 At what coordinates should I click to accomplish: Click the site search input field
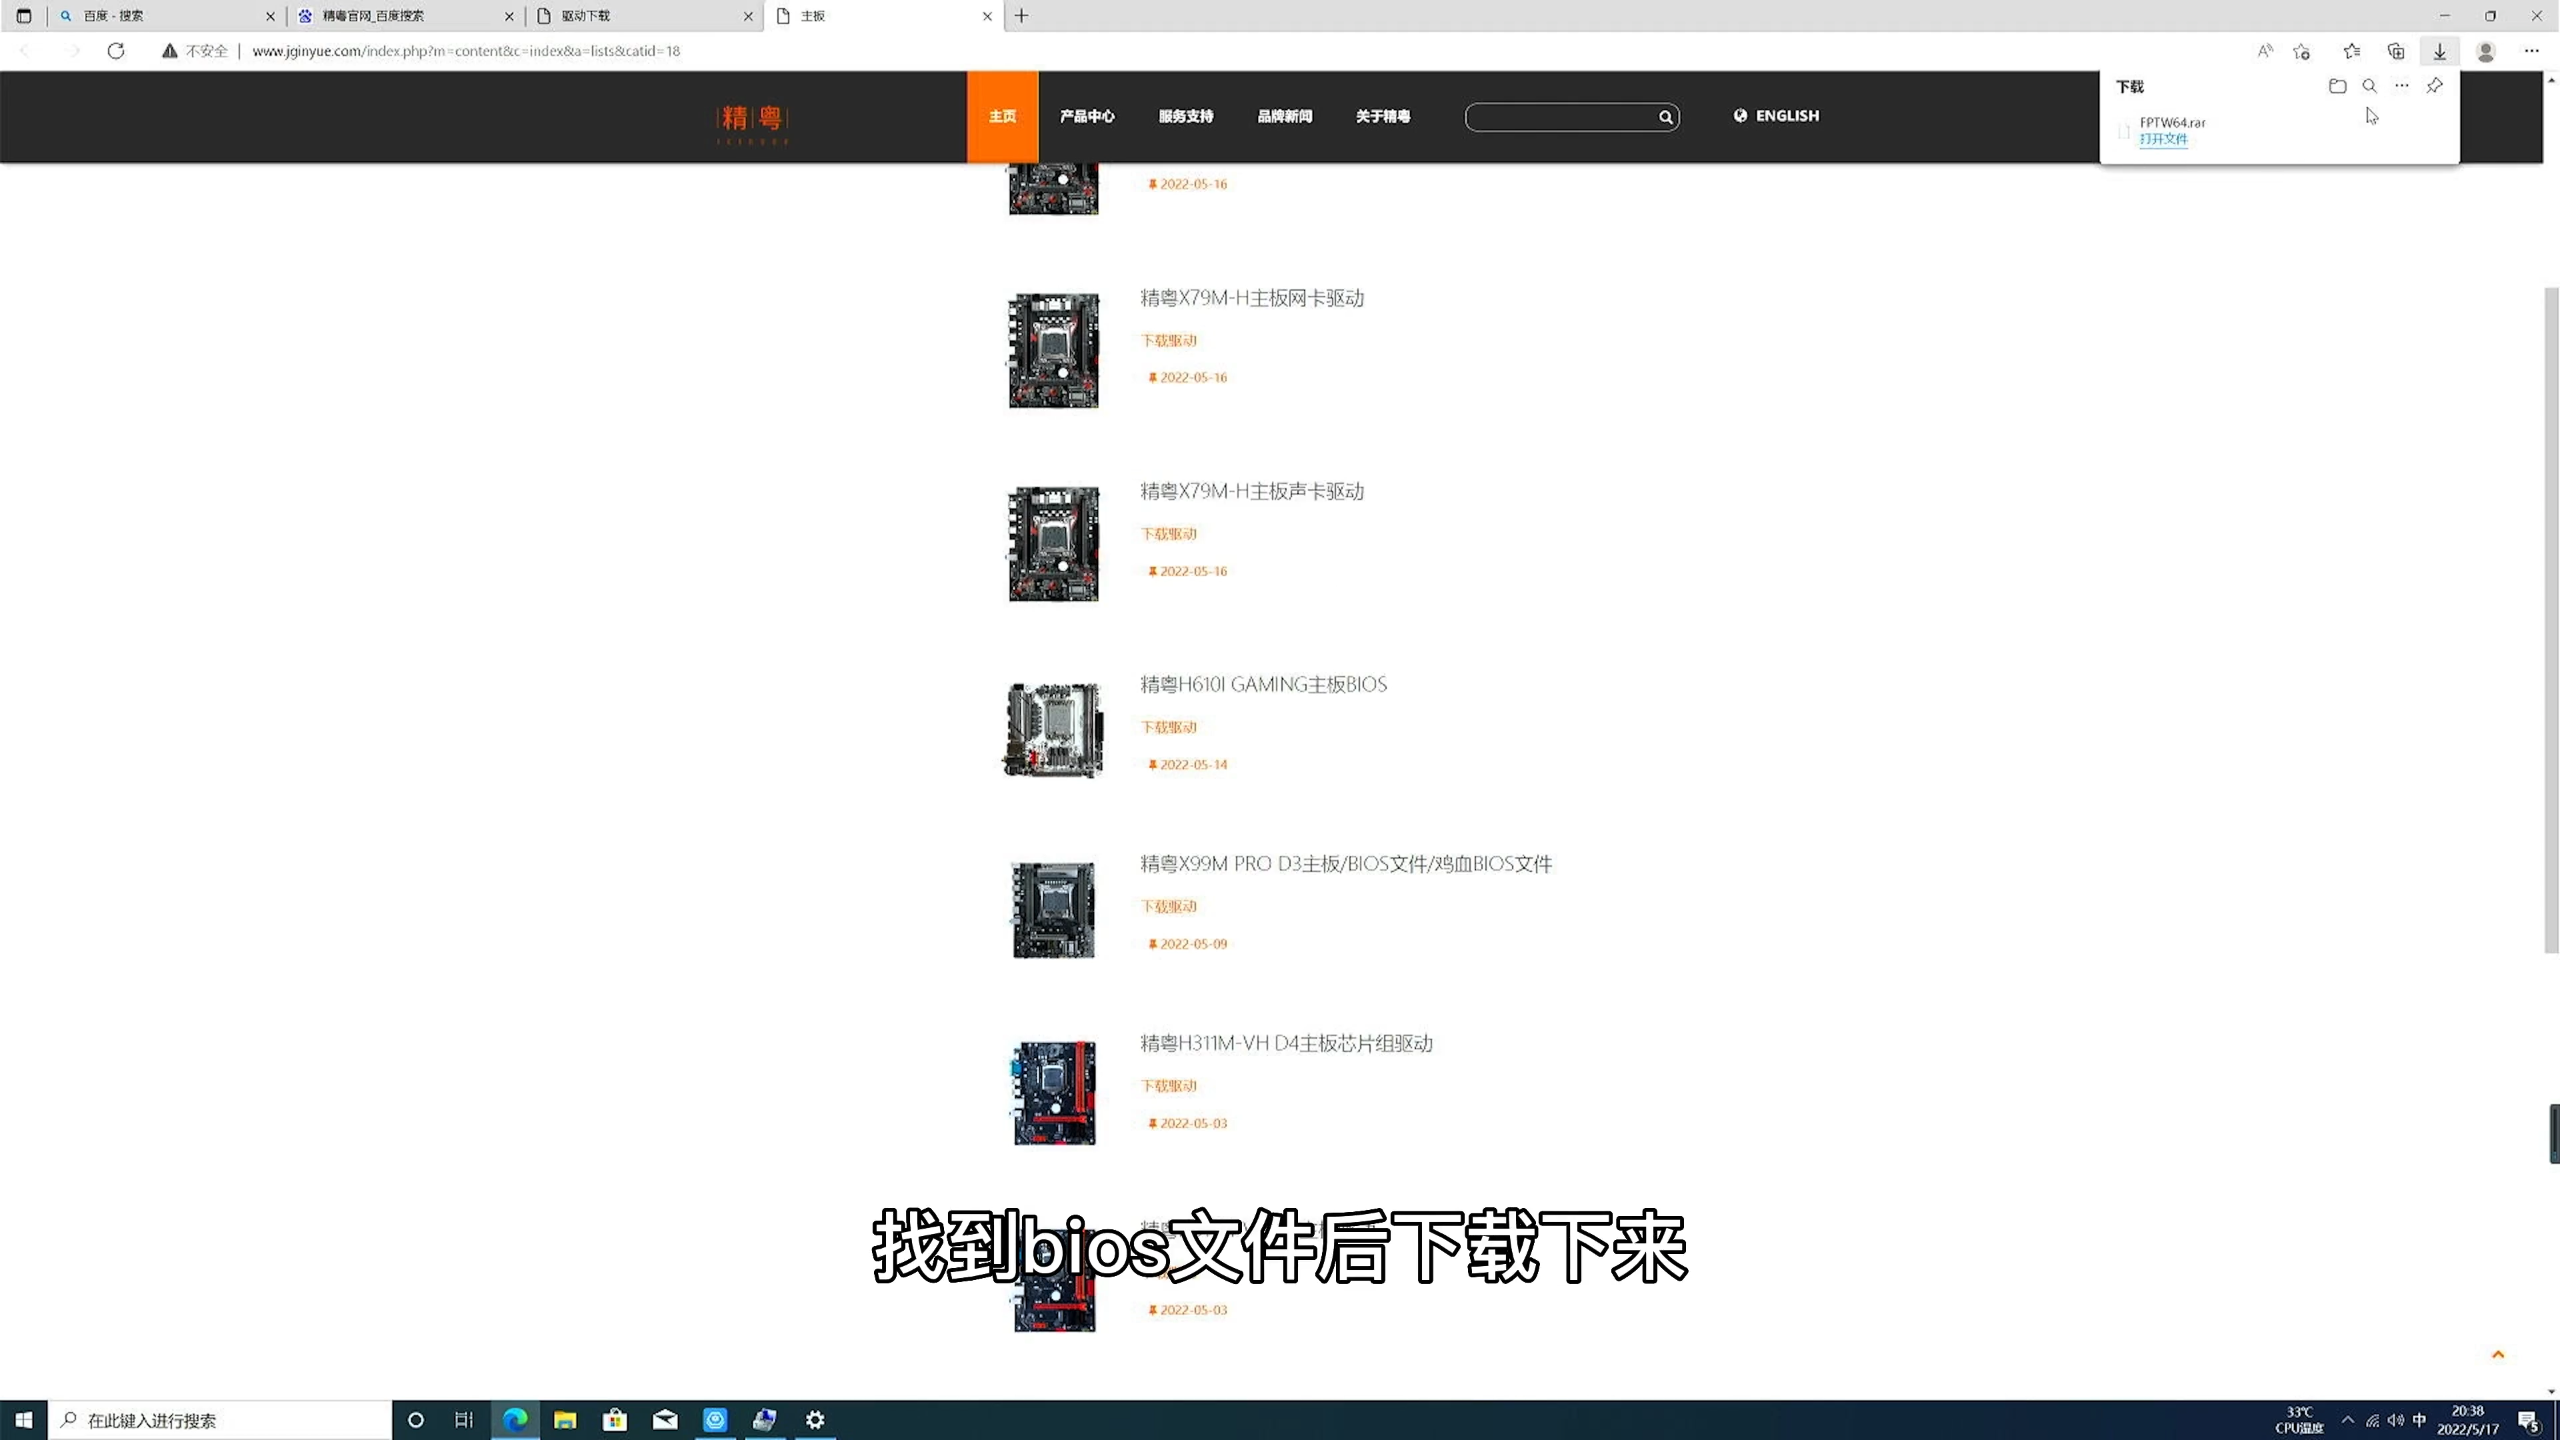(x=1560, y=117)
